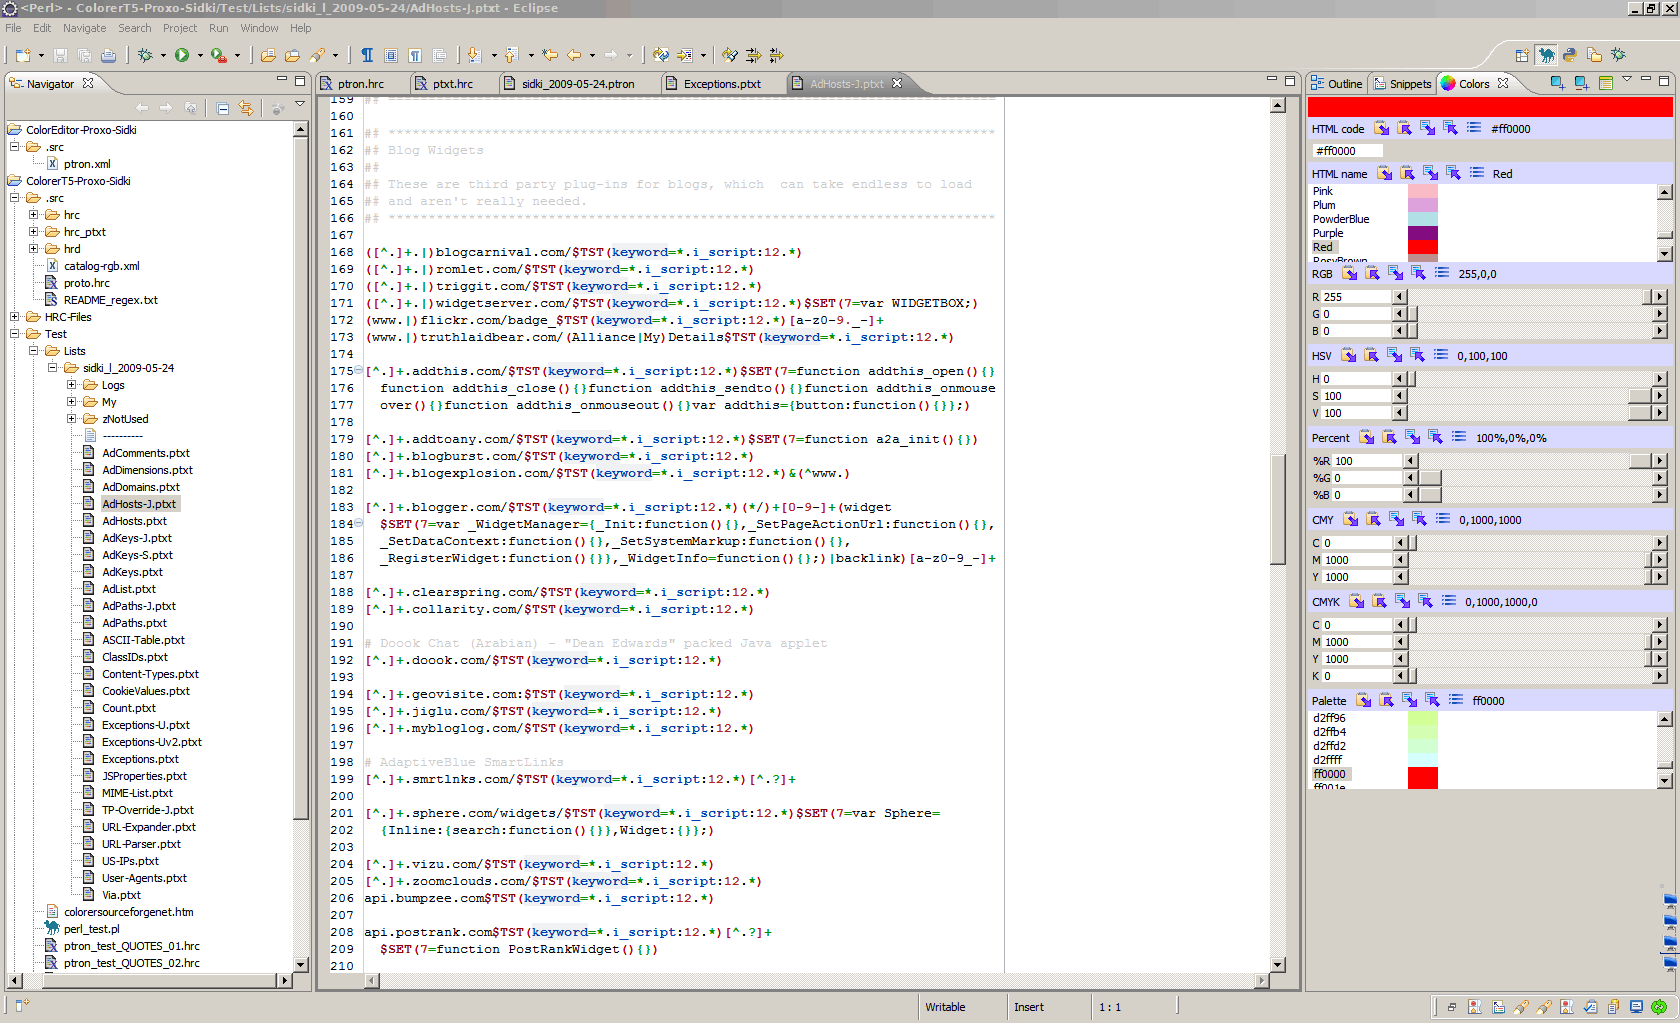Screen dimensions: 1680x1023
Task: Open the Run button dropdown arrow
Action: pos(200,56)
